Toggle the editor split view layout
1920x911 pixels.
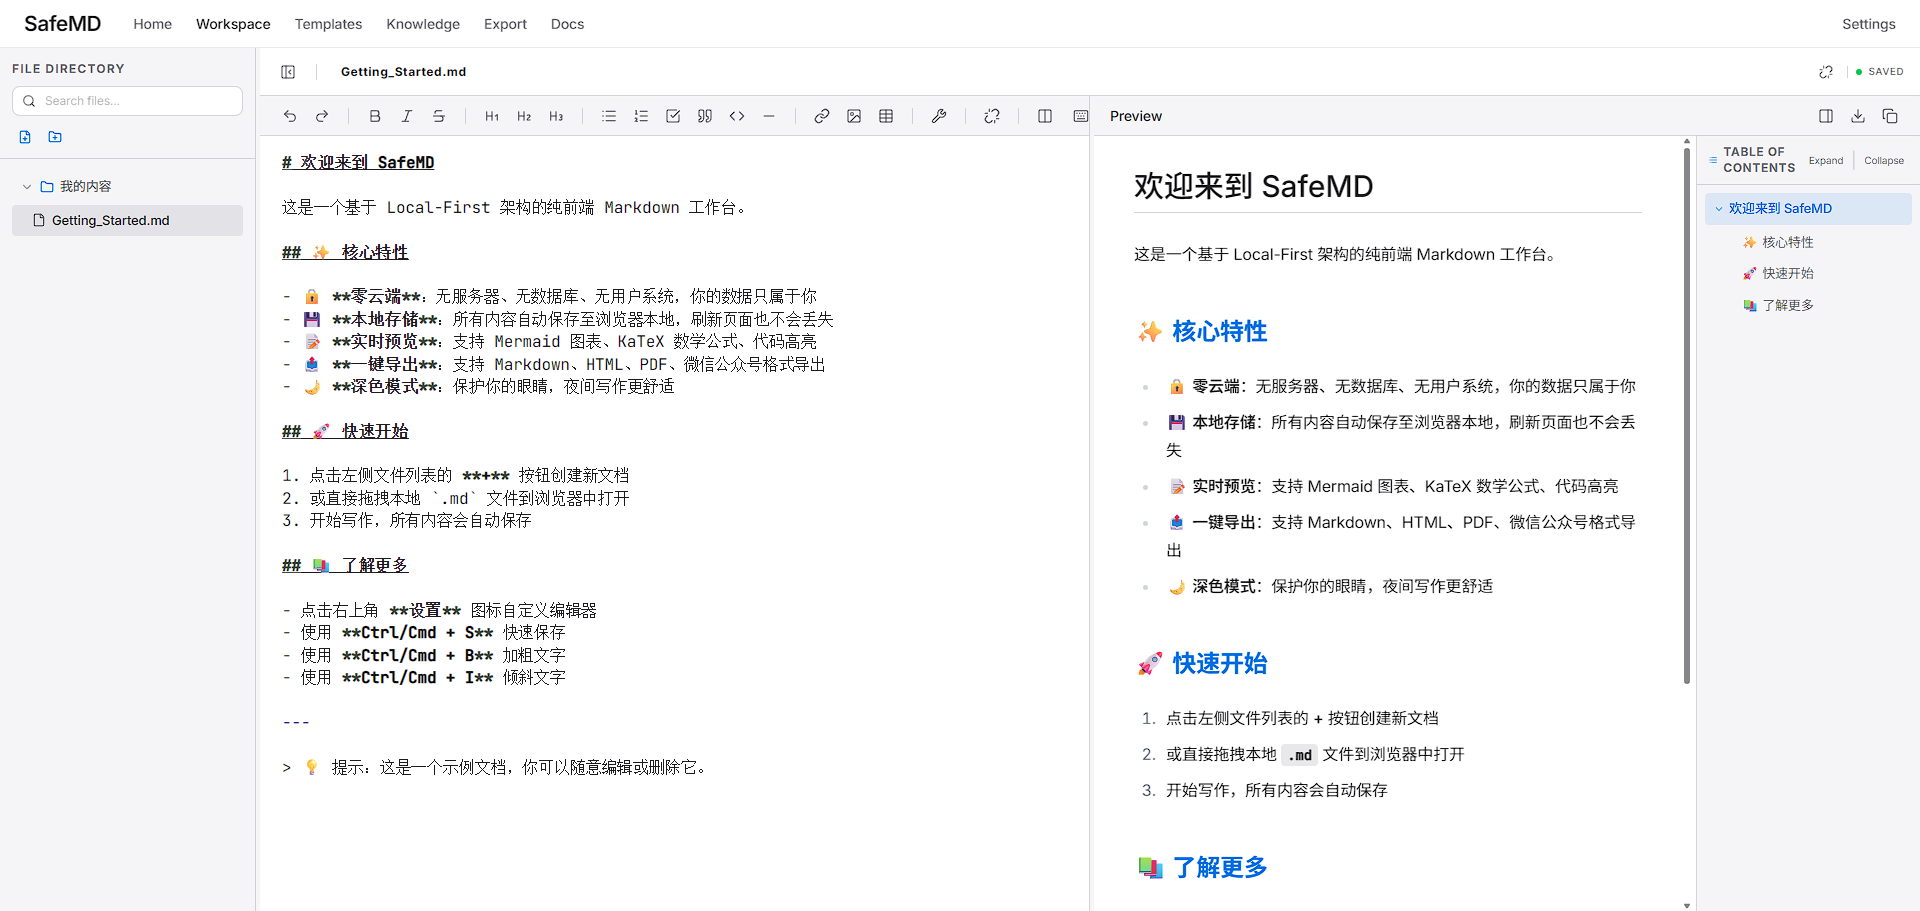(x=1045, y=116)
